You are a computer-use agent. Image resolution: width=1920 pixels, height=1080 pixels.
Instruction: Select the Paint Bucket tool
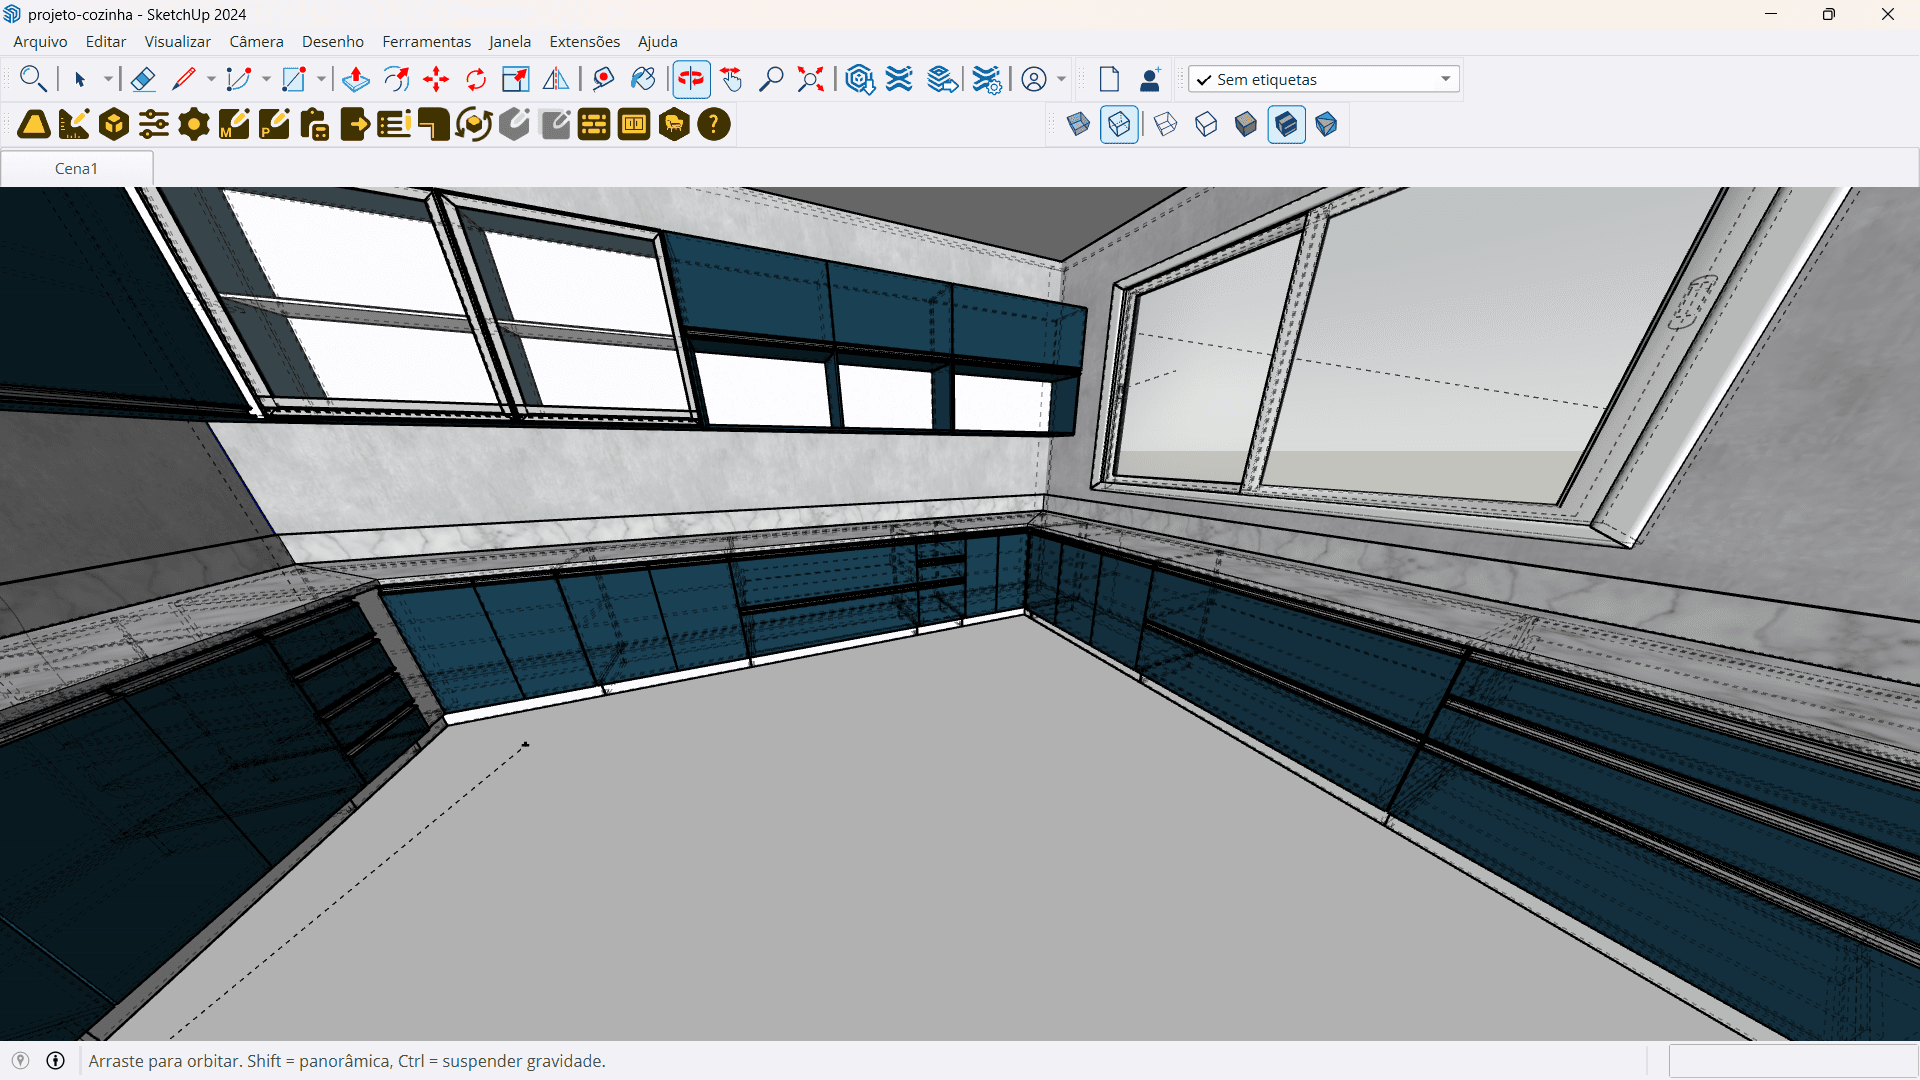point(643,79)
